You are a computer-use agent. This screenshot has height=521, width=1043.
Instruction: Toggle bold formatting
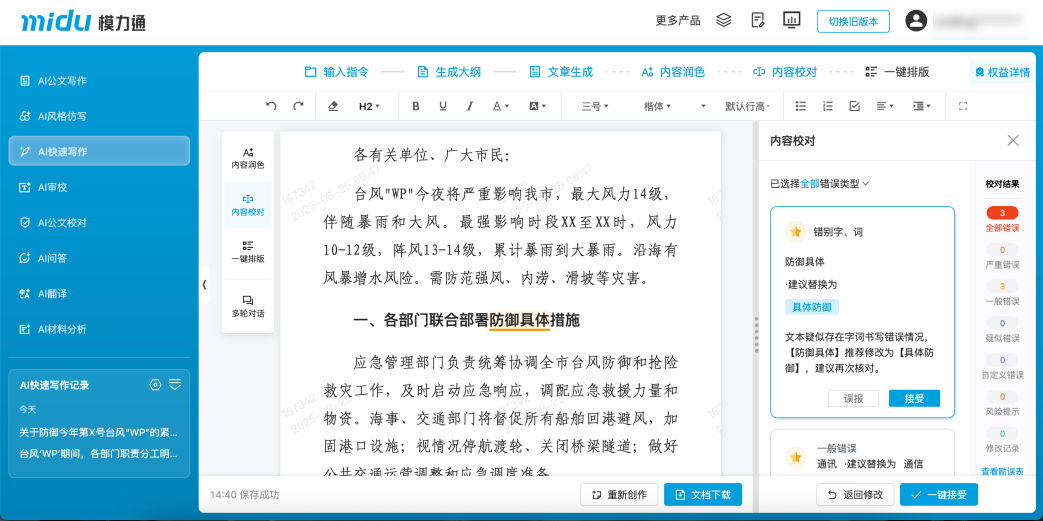(416, 106)
